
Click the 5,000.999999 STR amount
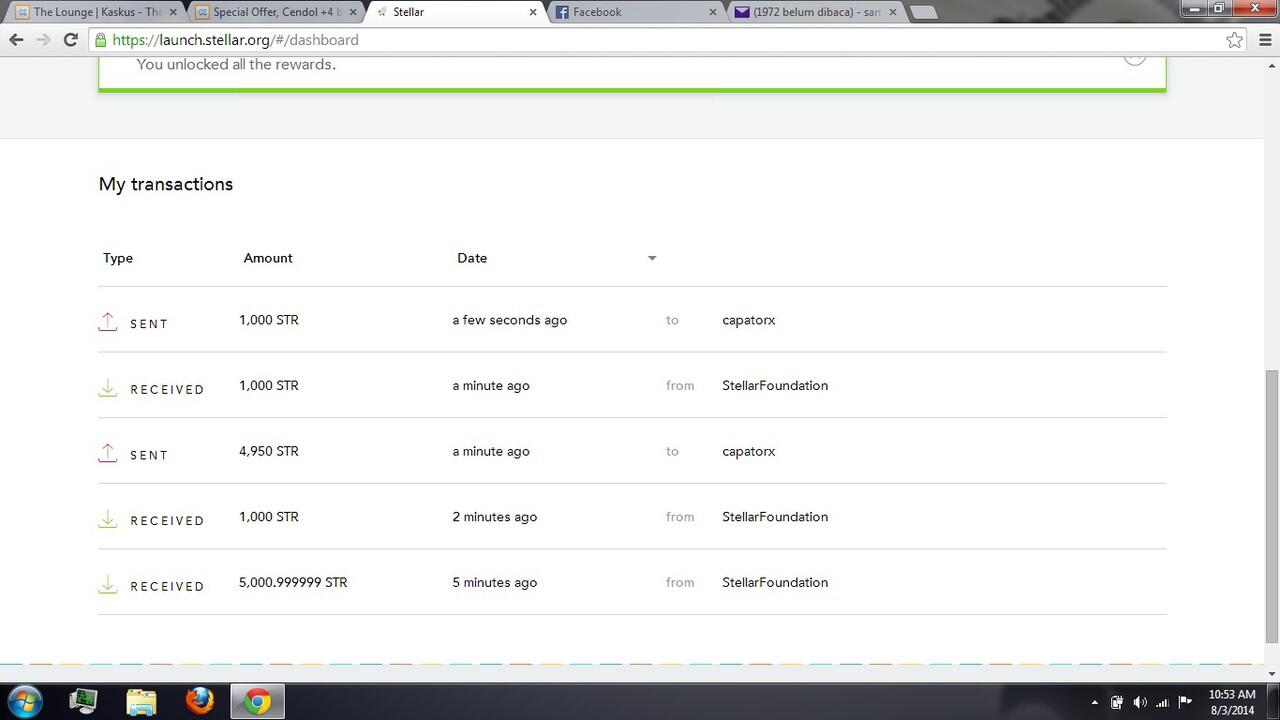point(293,582)
